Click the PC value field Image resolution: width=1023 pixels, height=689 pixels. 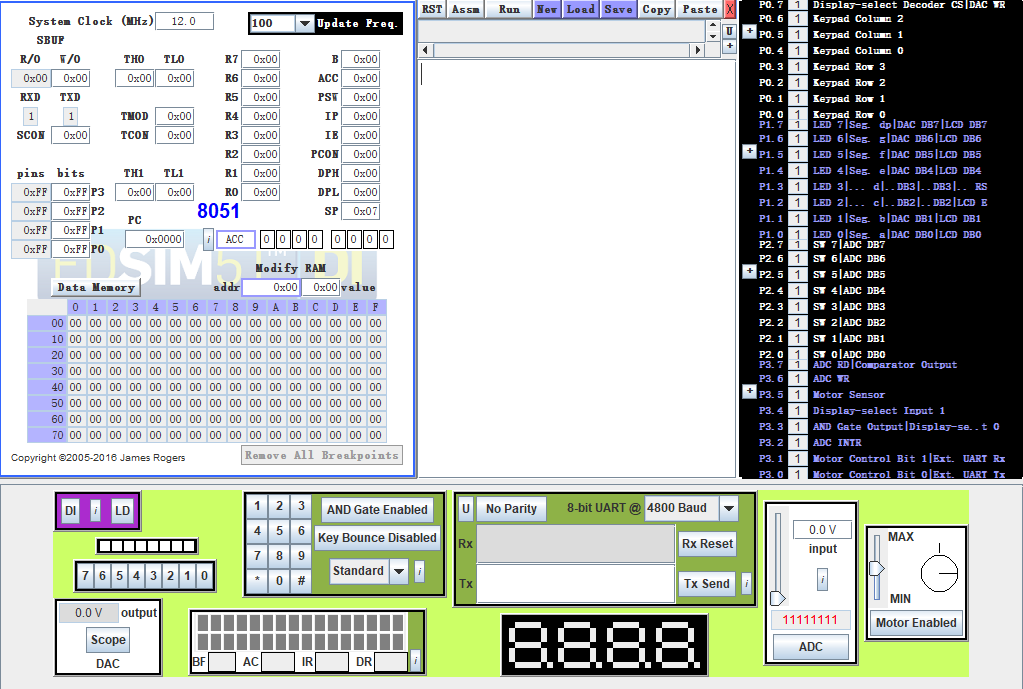click(155, 239)
